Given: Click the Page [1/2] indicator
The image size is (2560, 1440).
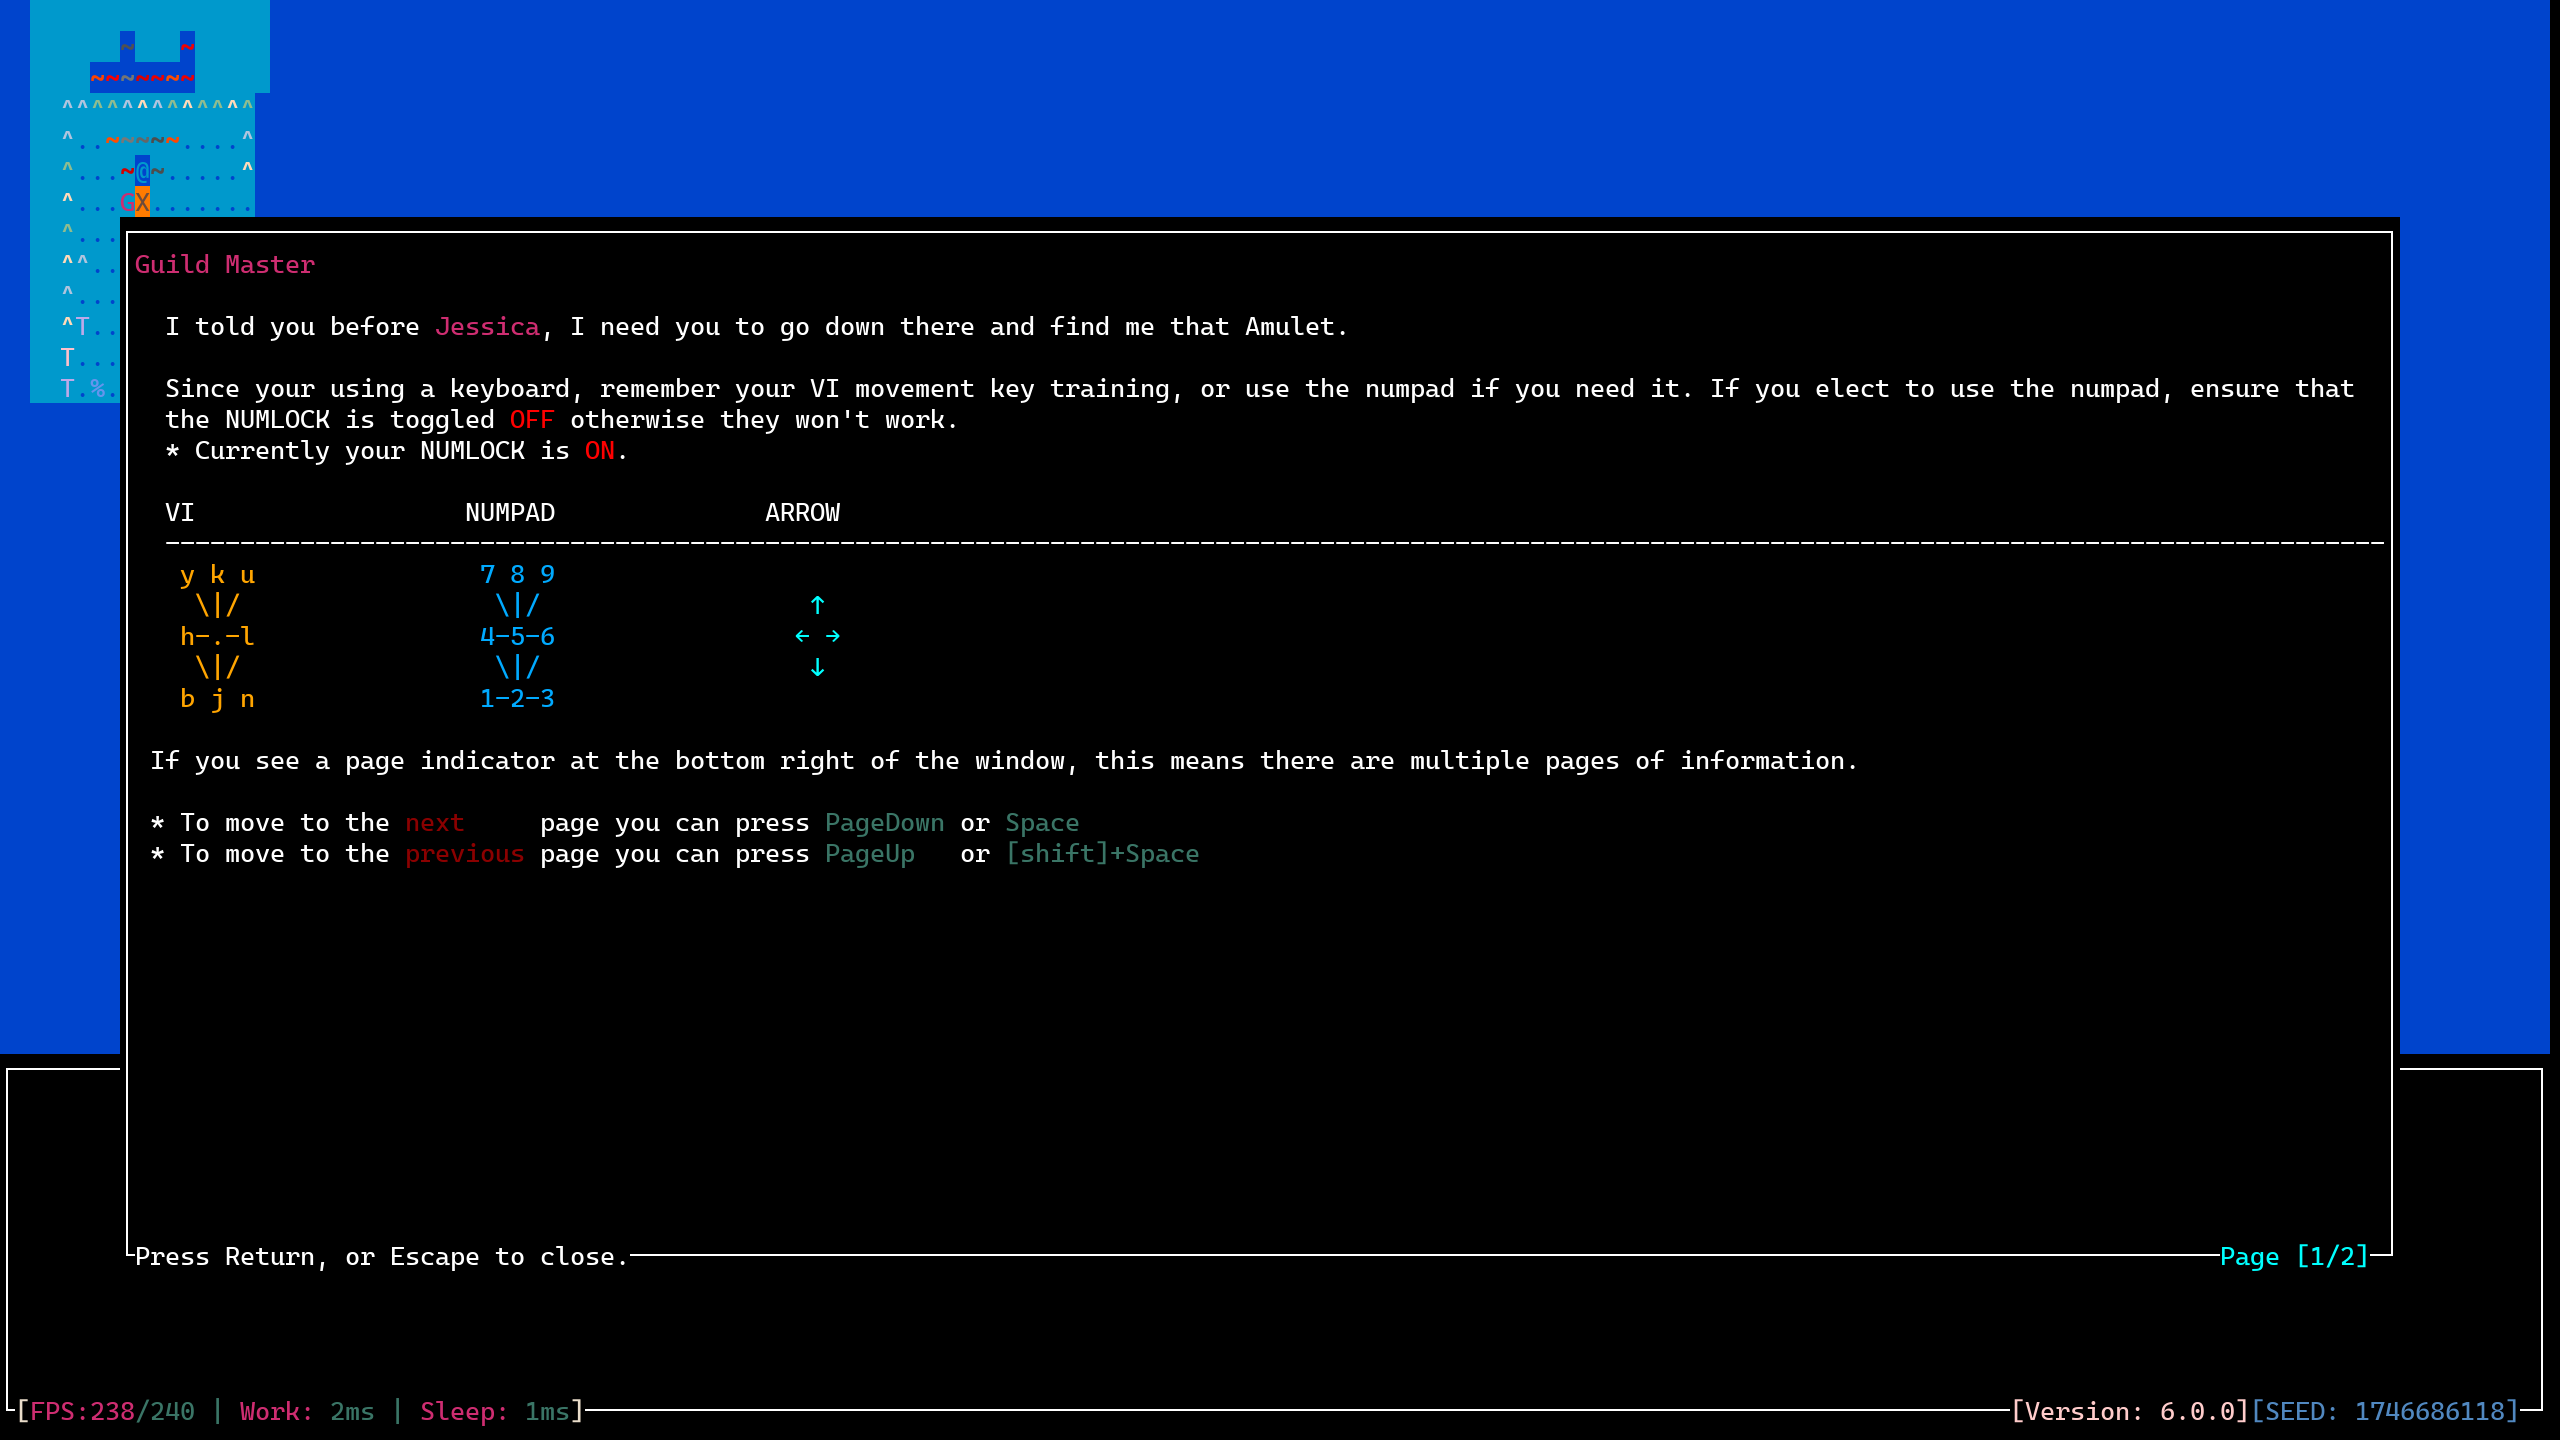Looking at the screenshot, I should tap(2293, 1256).
